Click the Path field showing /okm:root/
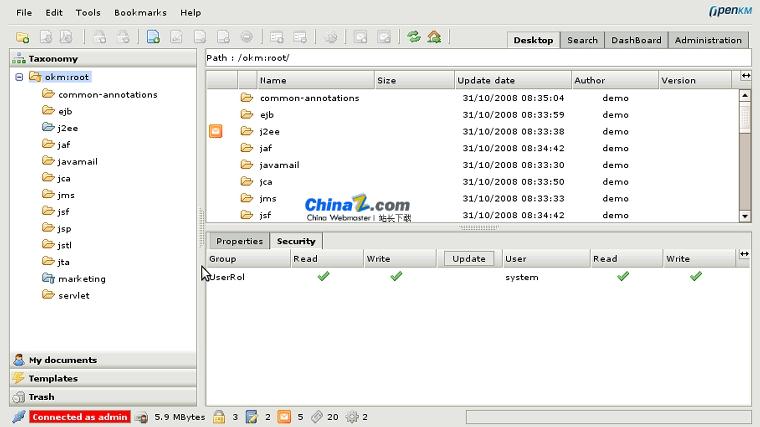This screenshot has width=760, height=427. click(x=478, y=58)
